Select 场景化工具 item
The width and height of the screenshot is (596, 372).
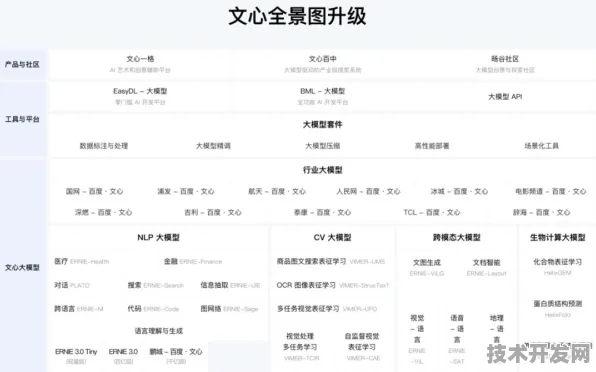pos(542,146)
